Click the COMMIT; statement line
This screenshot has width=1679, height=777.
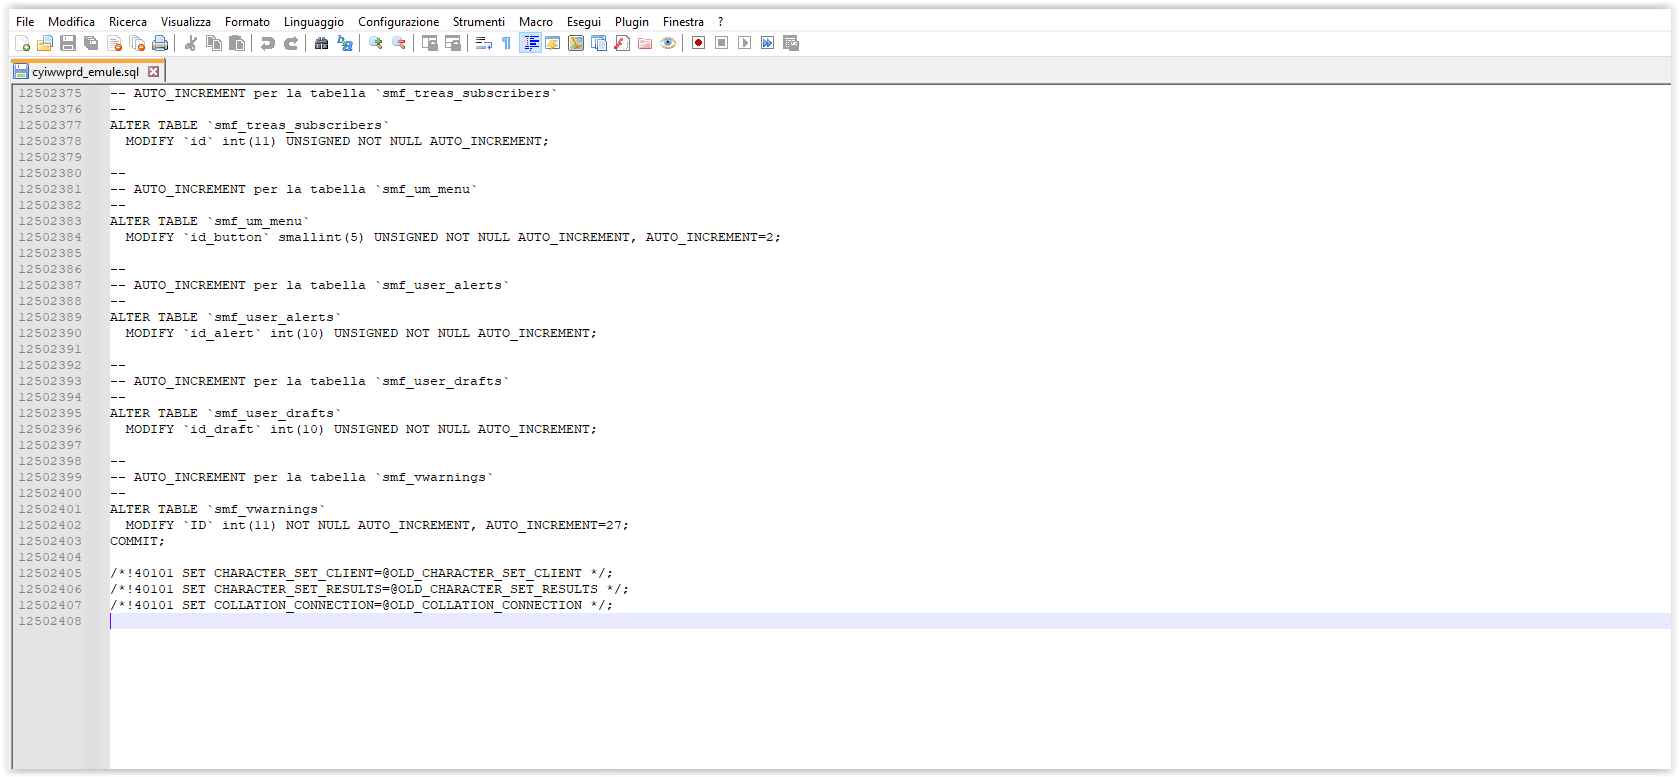pos(137,541)
